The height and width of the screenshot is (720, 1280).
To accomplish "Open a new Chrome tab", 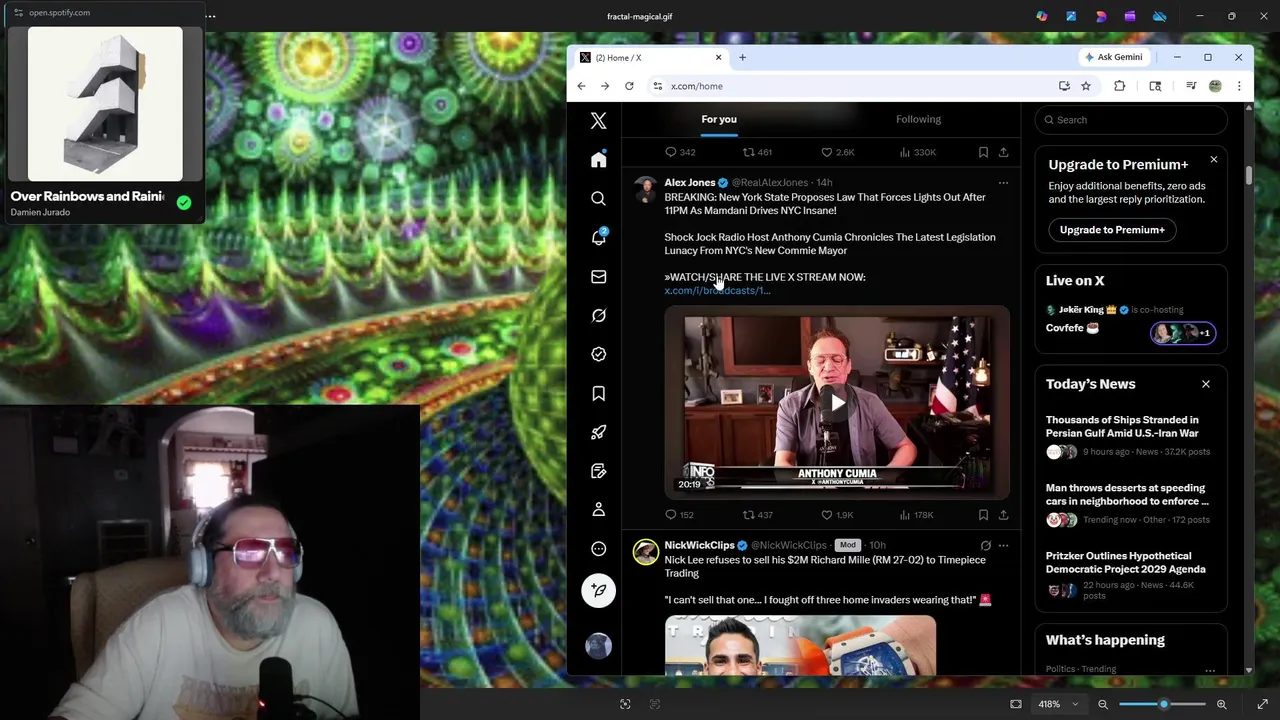I will [742, 57].
